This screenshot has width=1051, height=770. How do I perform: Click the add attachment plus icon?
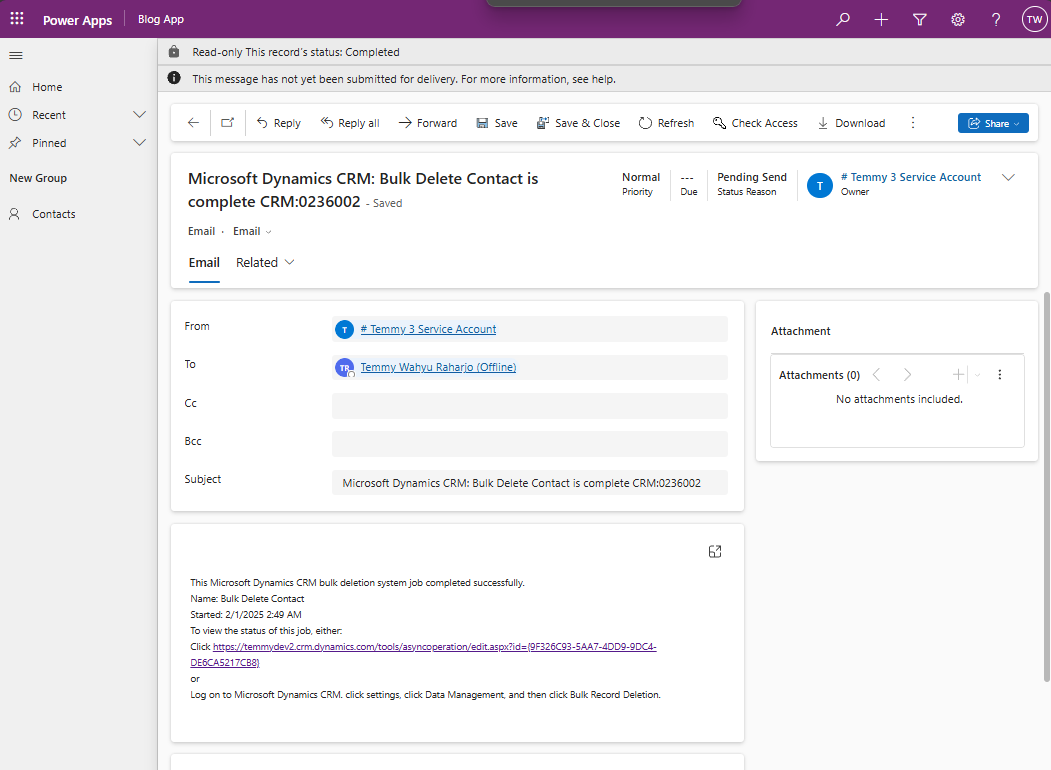click(x=959, y=375)
